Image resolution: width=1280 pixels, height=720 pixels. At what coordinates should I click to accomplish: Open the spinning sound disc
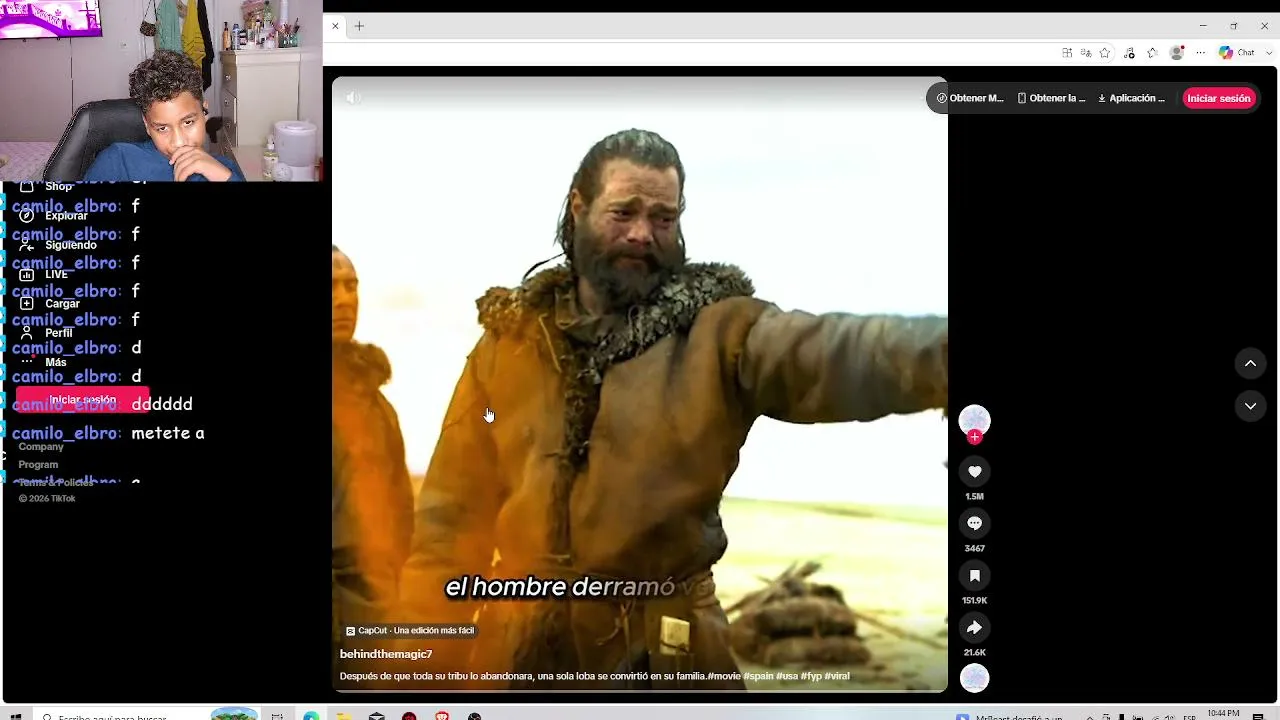click(x=974, y=678)
